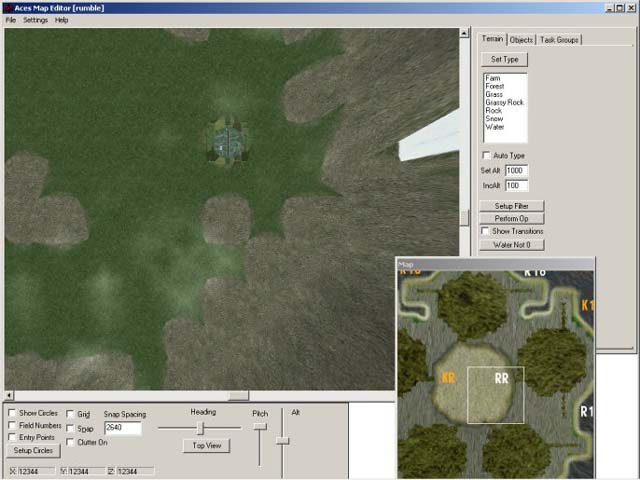Switch to the Objects tab
The image size is (640, 480).
coord(521,40)
